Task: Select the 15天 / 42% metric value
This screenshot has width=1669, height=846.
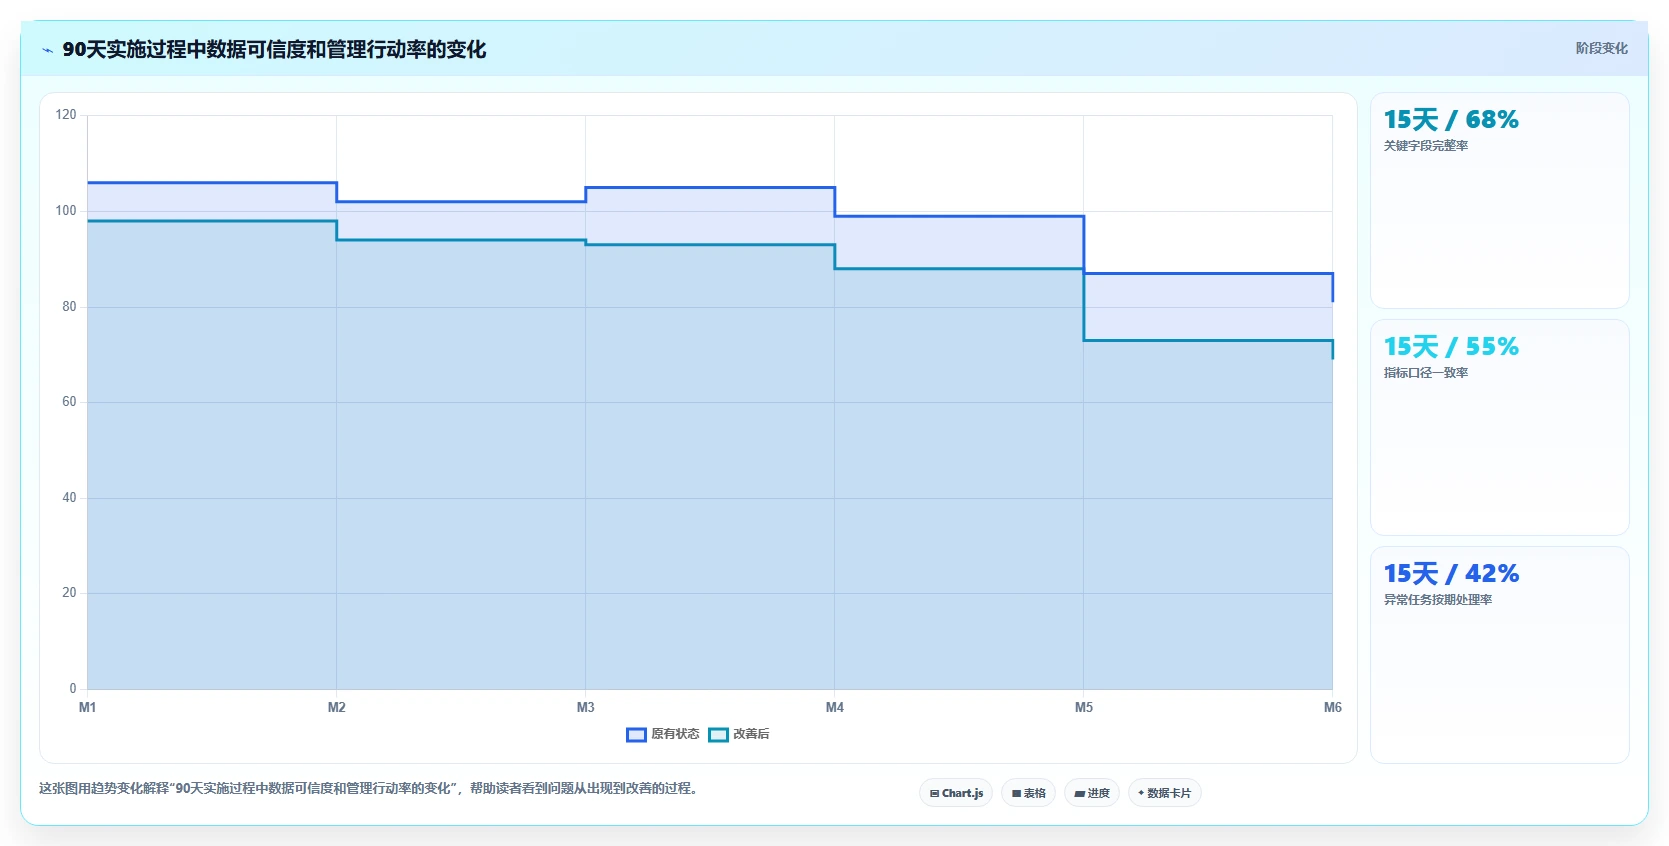Action: point(1451,574)
